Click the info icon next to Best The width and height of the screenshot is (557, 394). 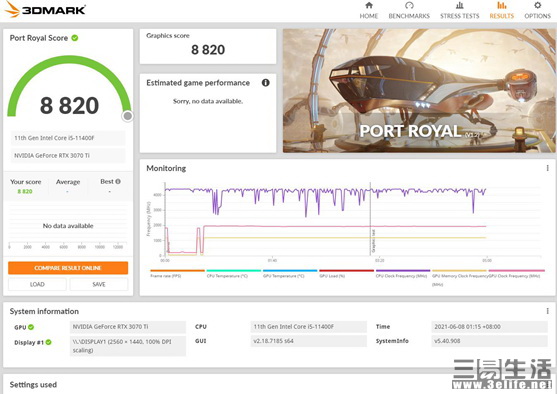point(118,181)
